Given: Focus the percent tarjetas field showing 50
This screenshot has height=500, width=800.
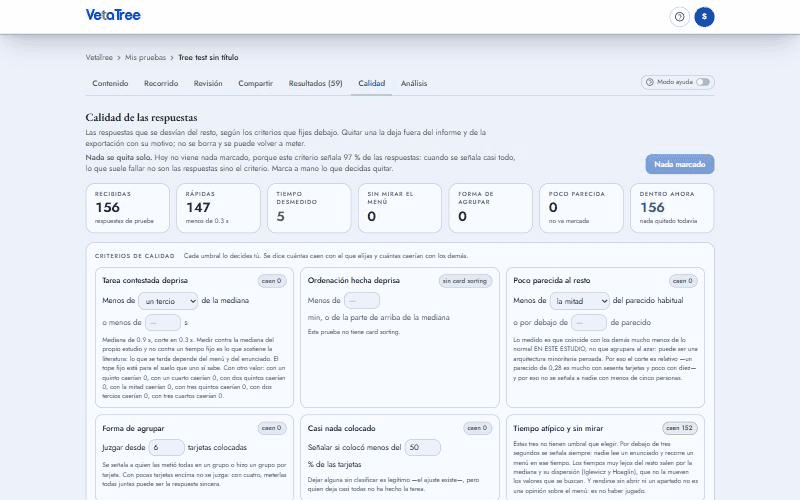Looking at the screenshot, I should point(423,447).
